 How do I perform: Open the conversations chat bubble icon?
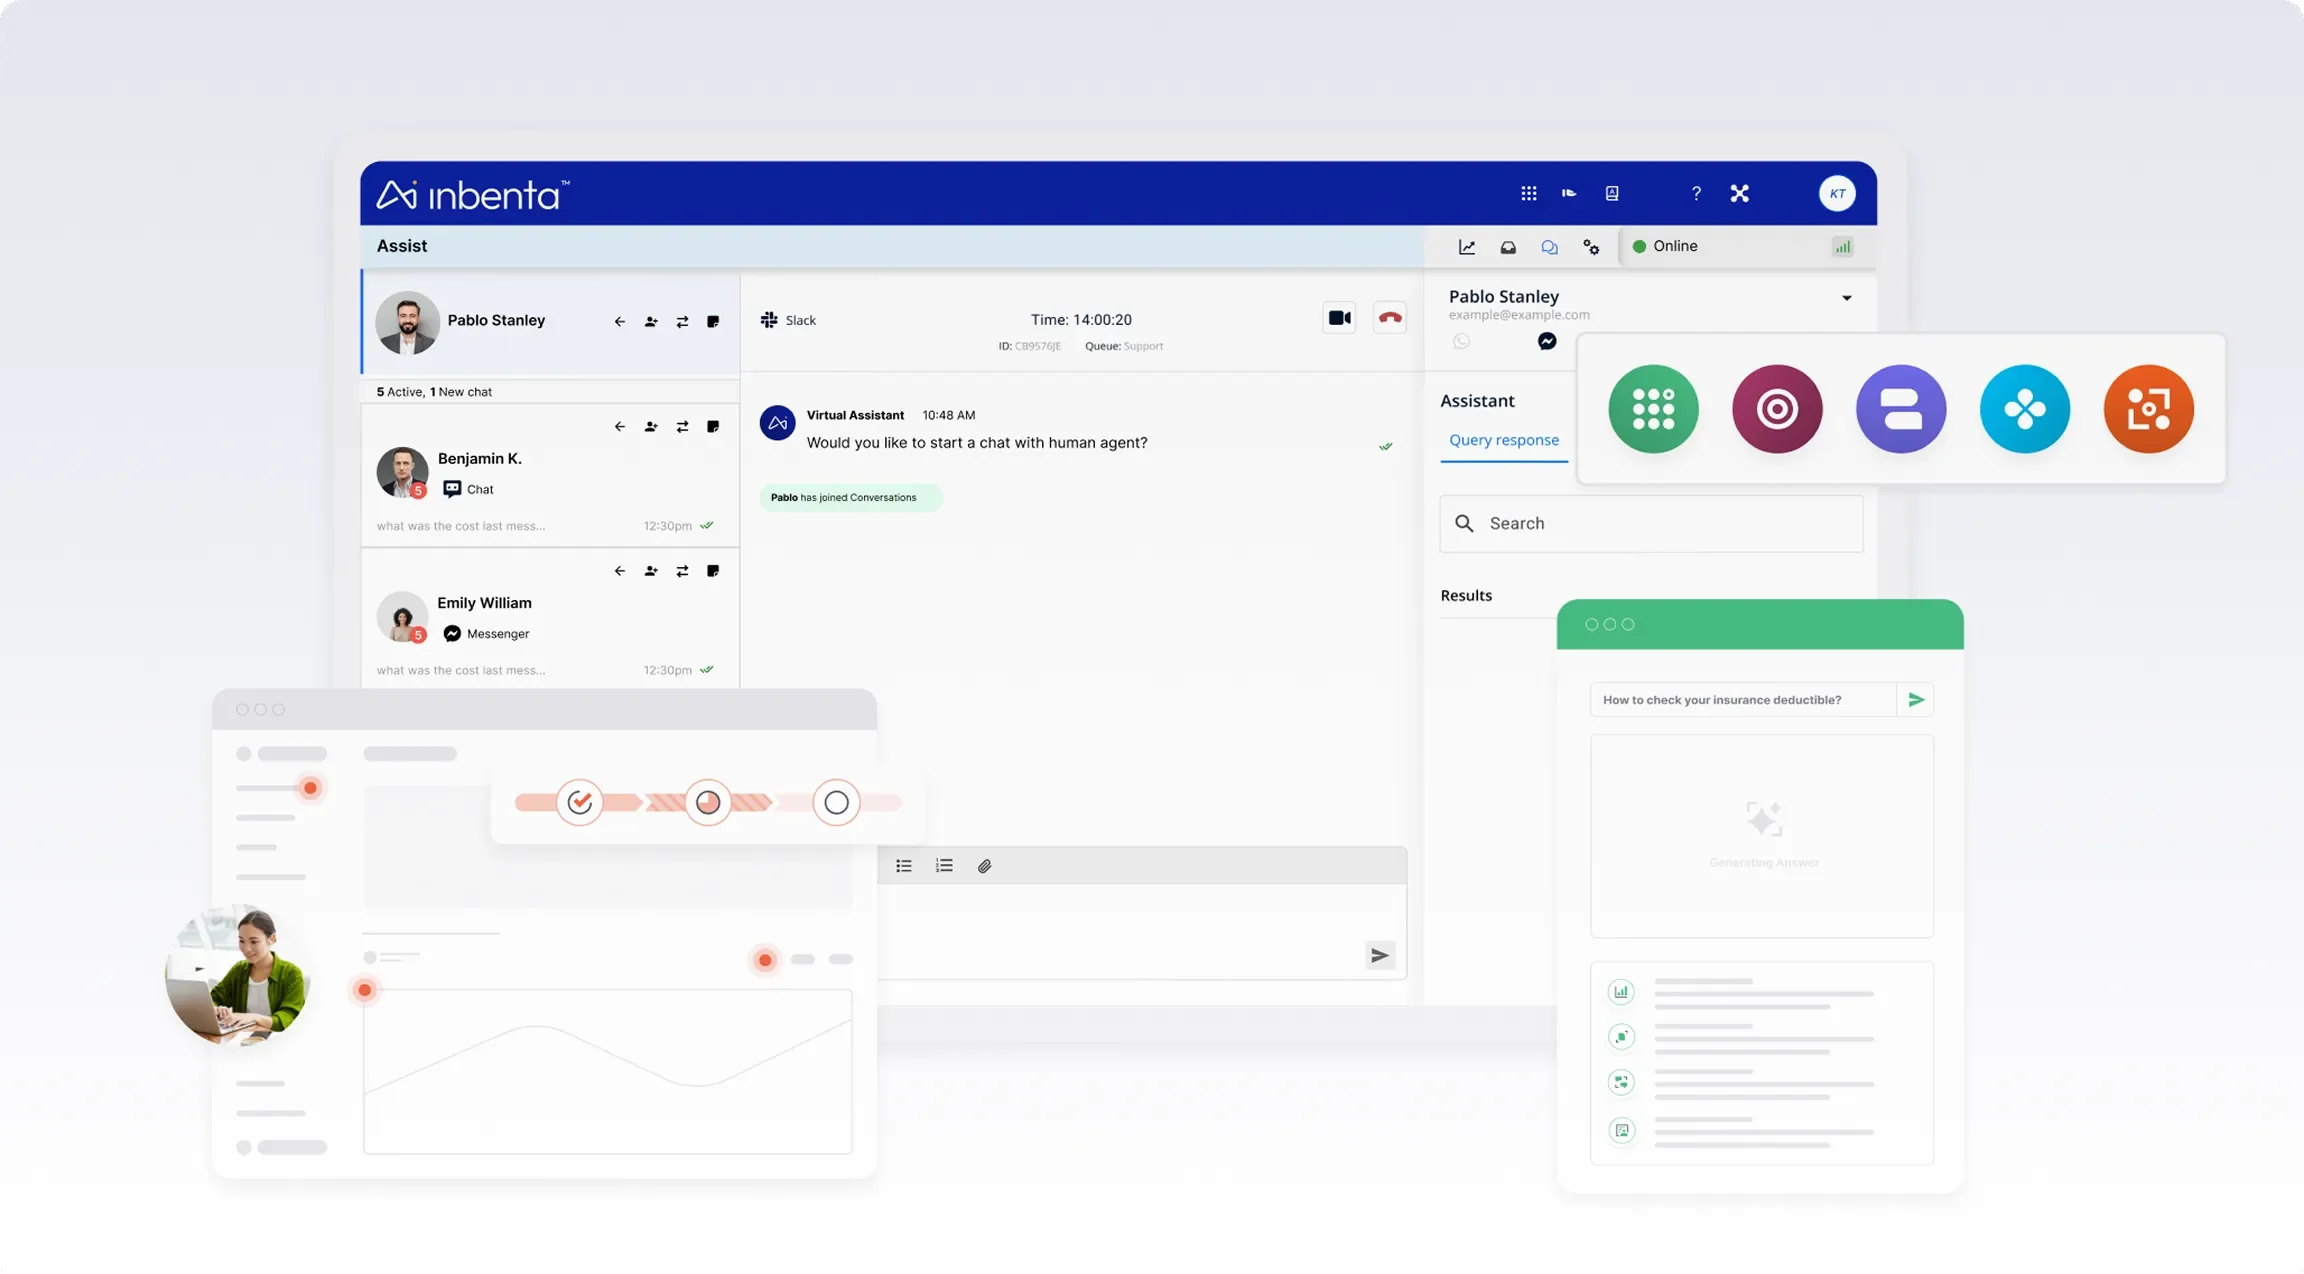(x=1550, y=246)
